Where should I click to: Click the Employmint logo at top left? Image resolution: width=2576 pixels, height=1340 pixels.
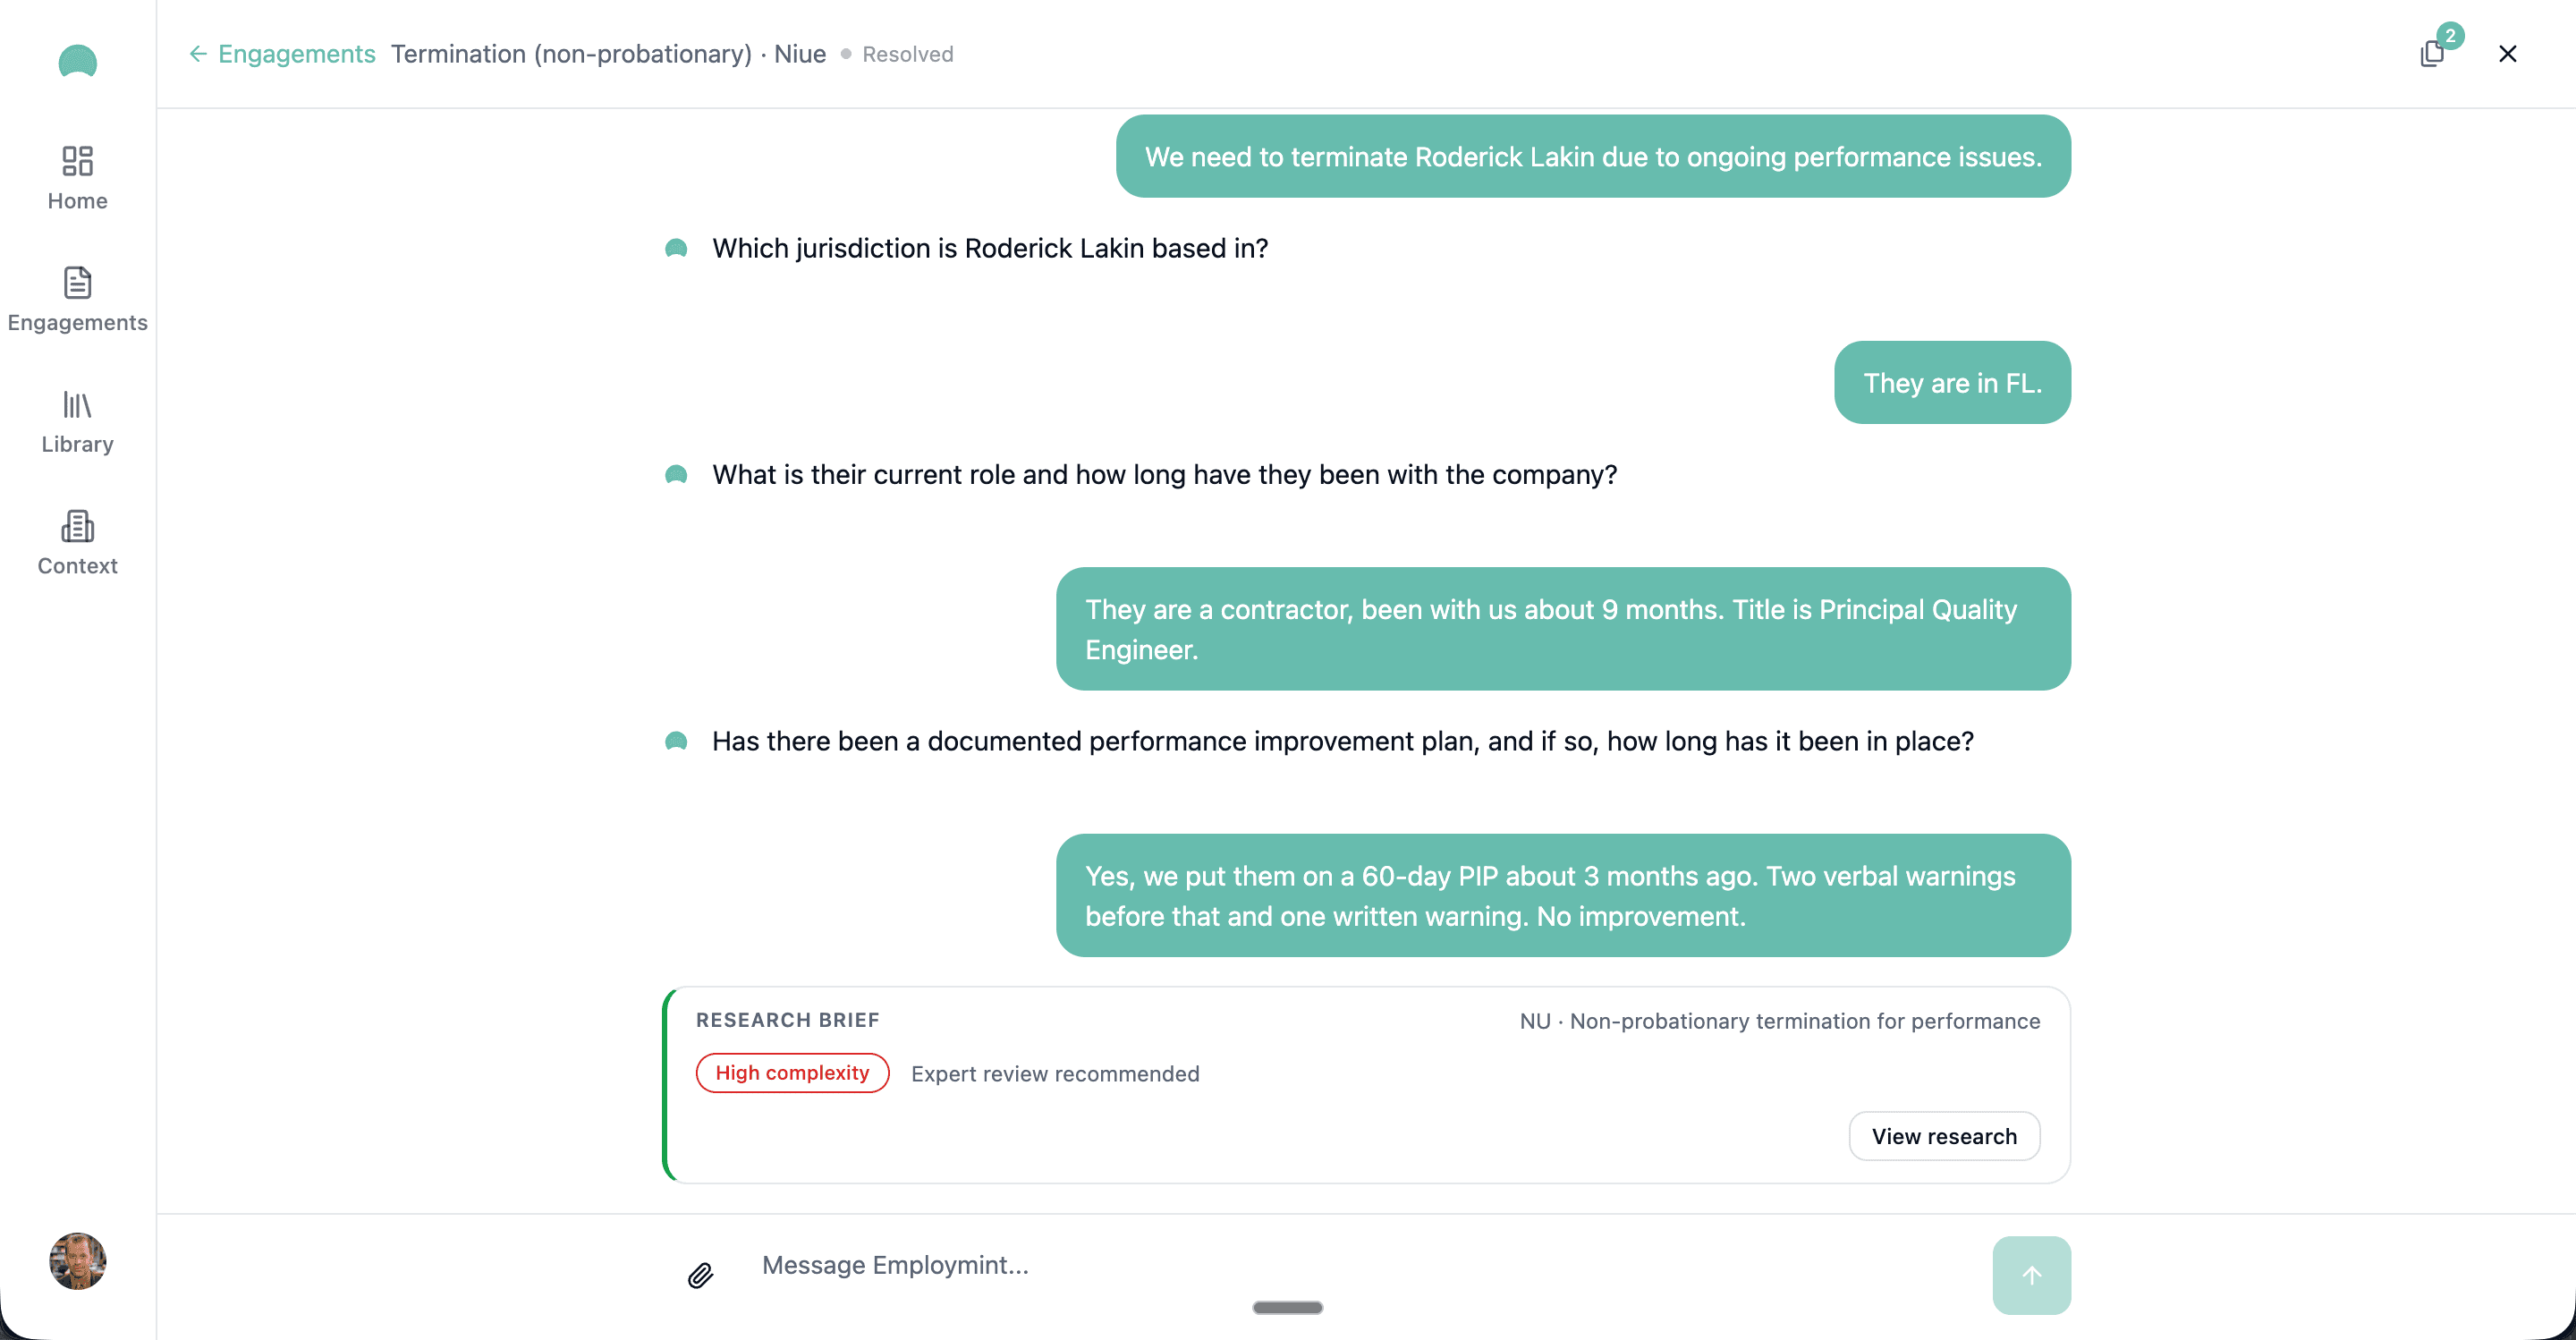coord(77,62)
